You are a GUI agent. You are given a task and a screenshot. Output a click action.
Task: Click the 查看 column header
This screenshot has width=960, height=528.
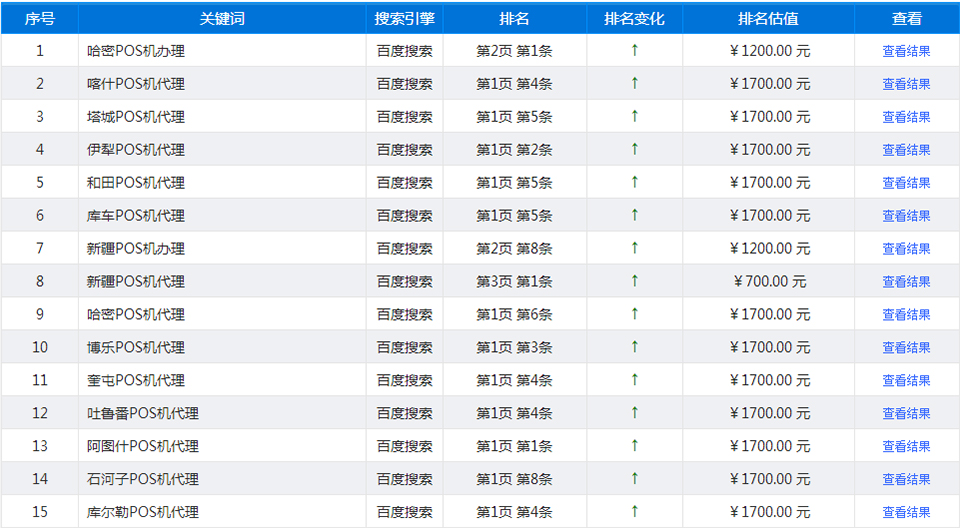point(907,19)
